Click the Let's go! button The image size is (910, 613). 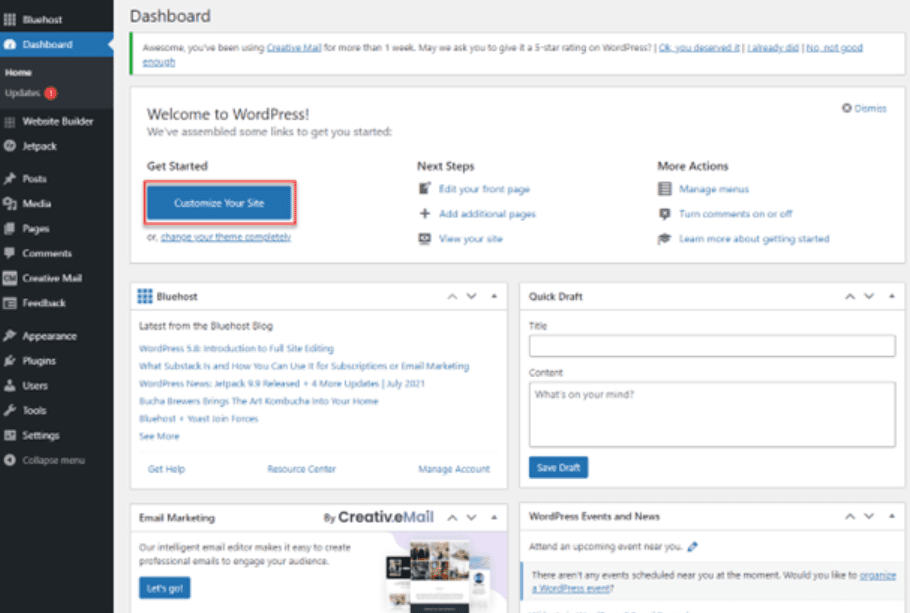pos(164,588)
